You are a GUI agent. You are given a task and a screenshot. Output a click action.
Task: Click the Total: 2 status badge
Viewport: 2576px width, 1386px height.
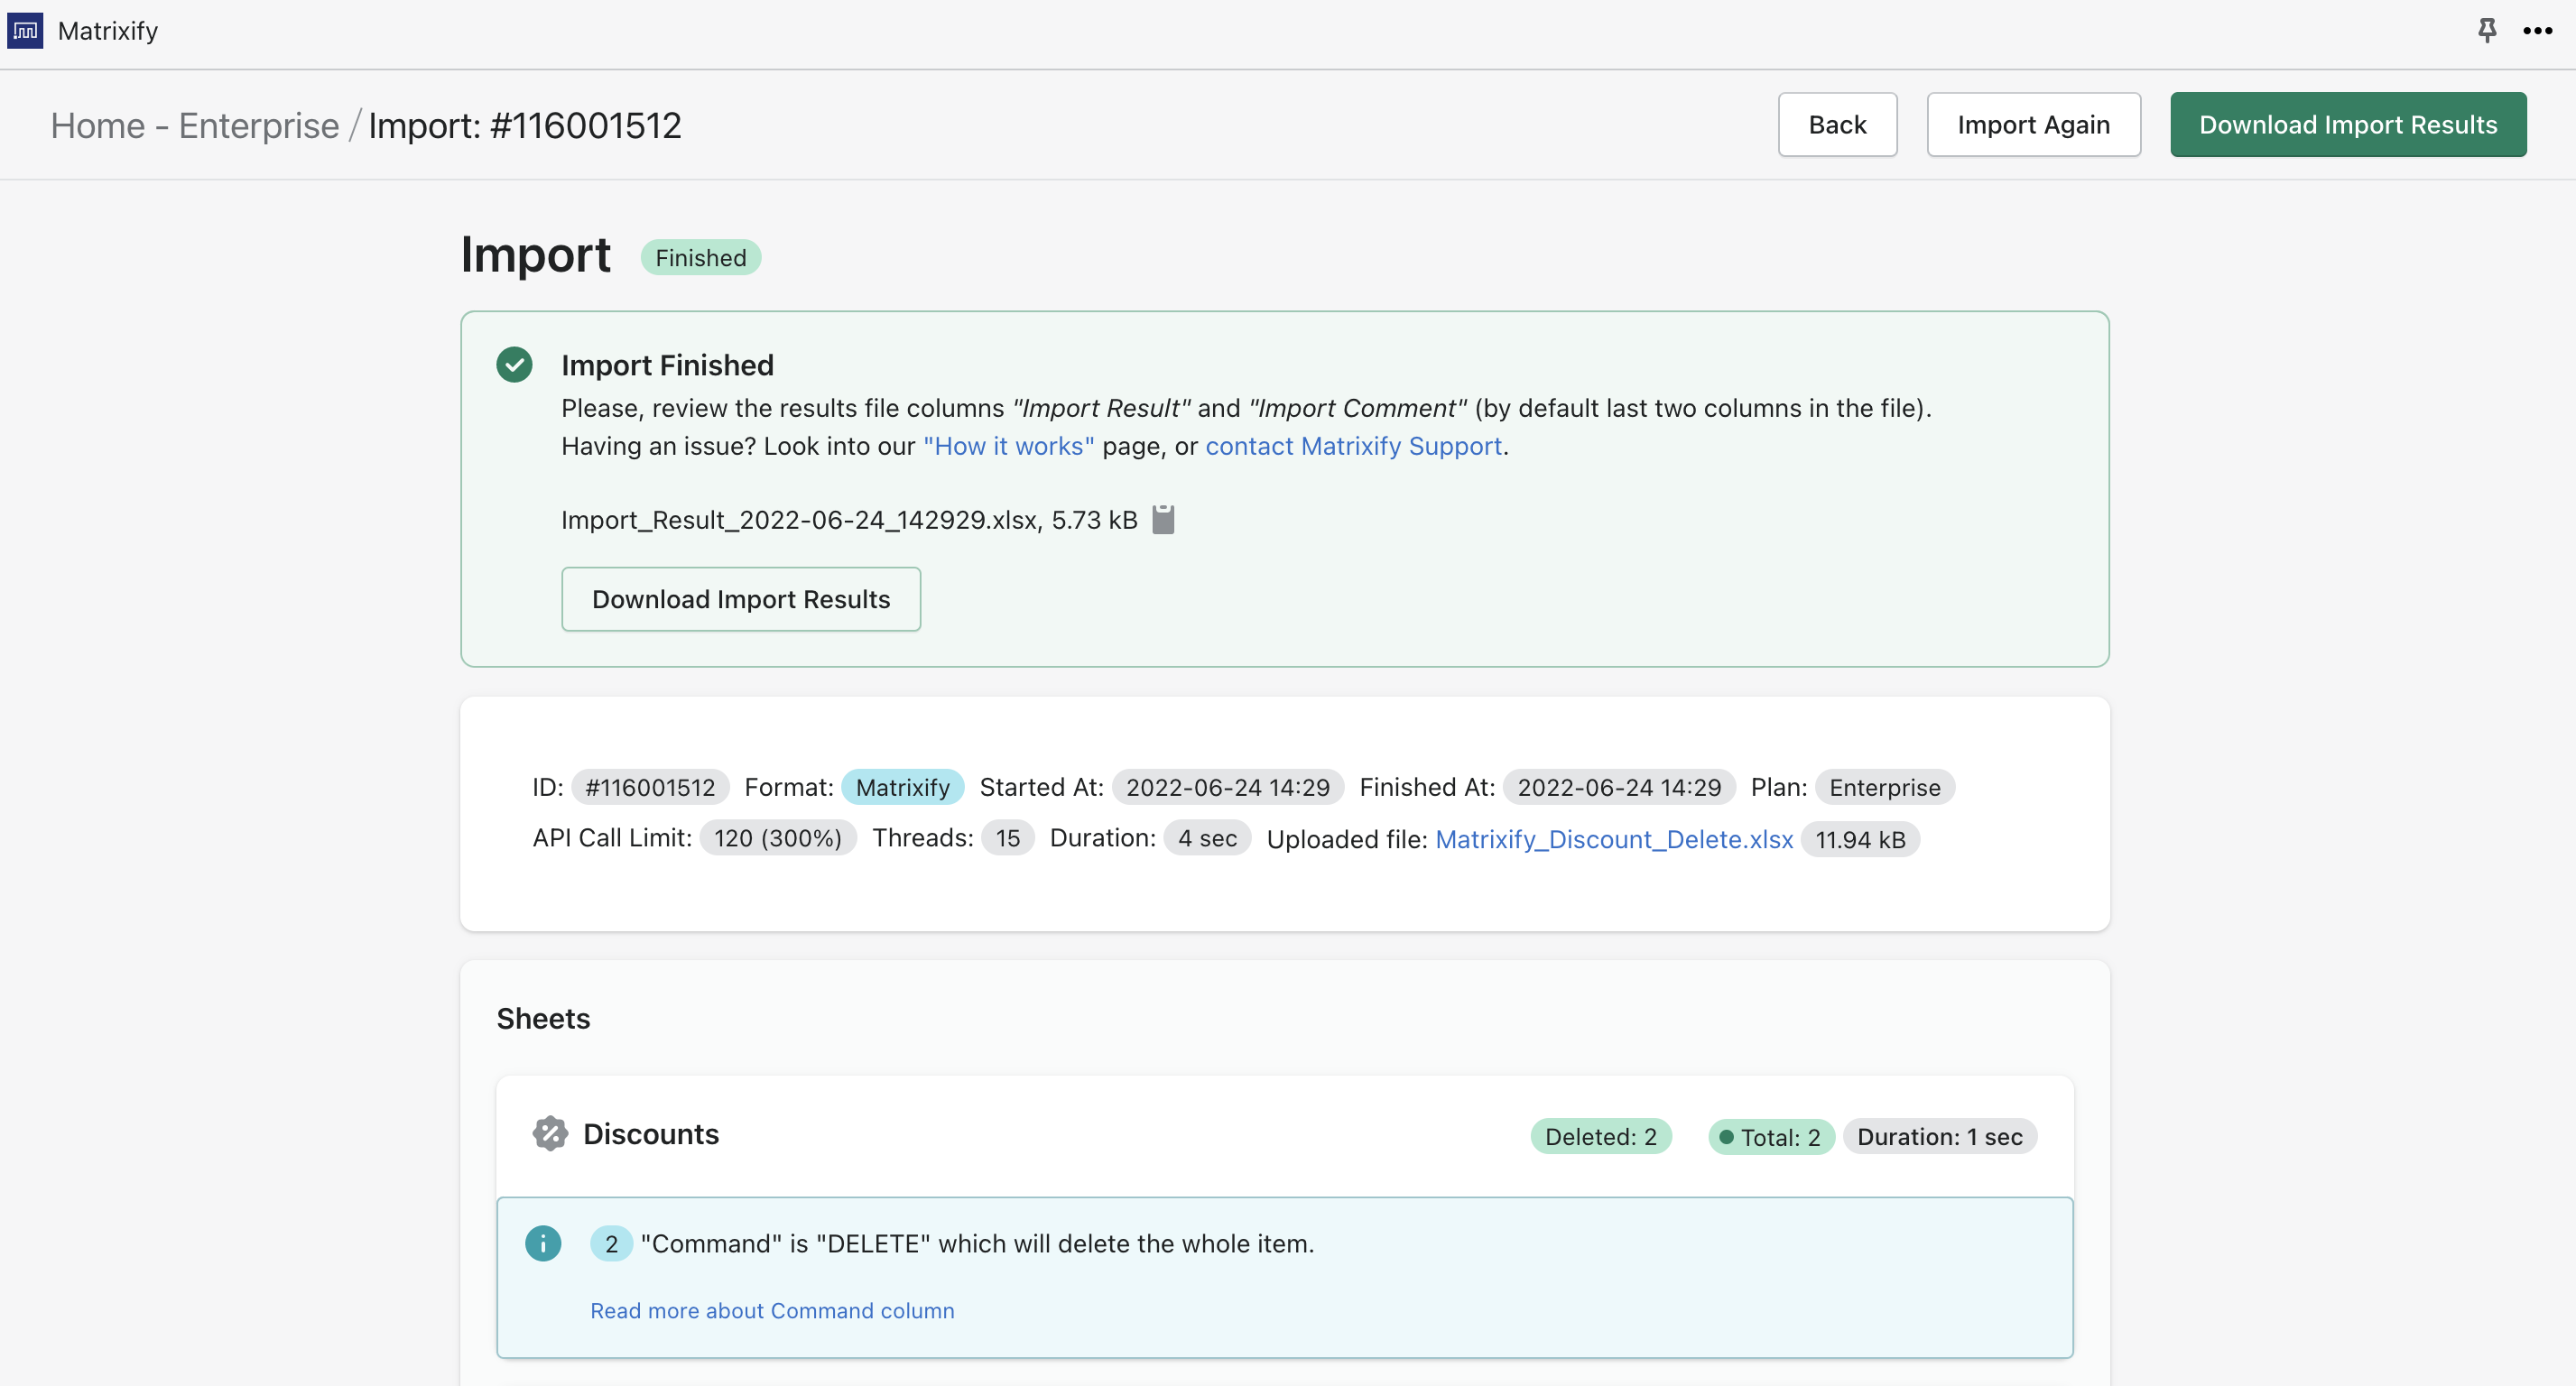(1771, 1137)
